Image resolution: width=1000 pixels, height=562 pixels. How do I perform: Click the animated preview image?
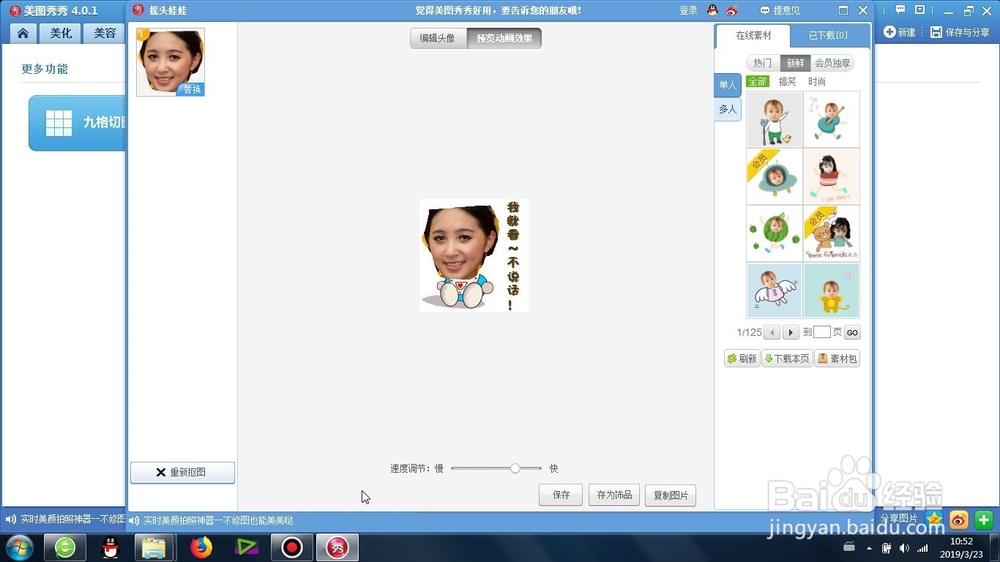(x=474, y=255)
